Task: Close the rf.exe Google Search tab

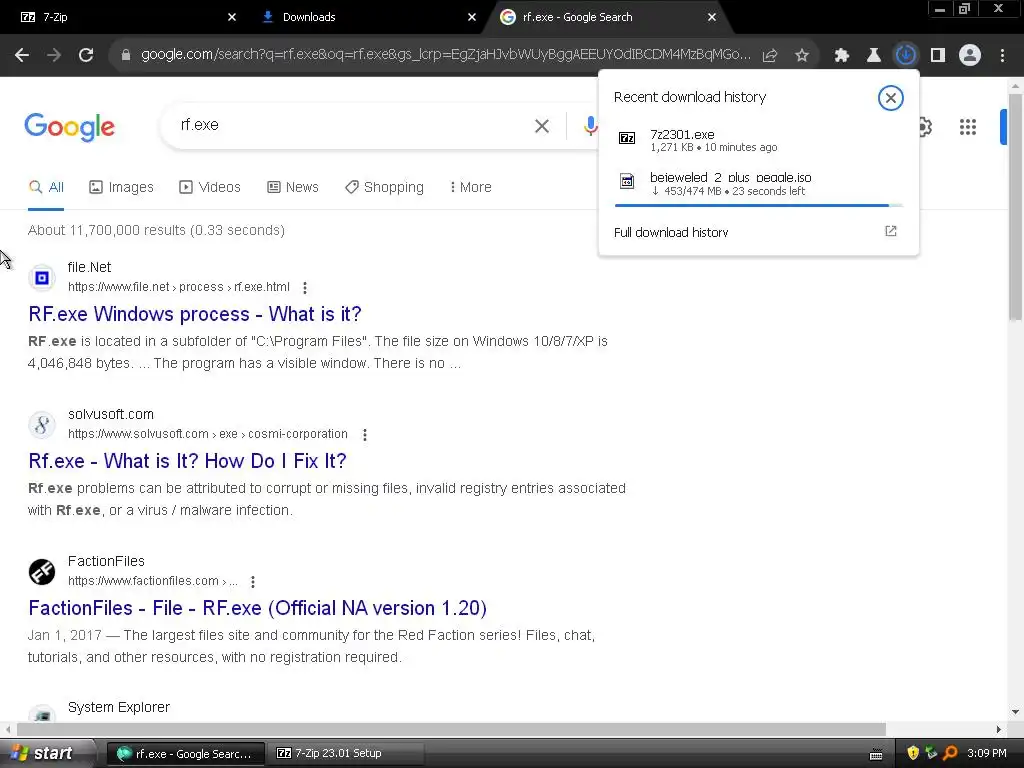Action: point(712,17)
